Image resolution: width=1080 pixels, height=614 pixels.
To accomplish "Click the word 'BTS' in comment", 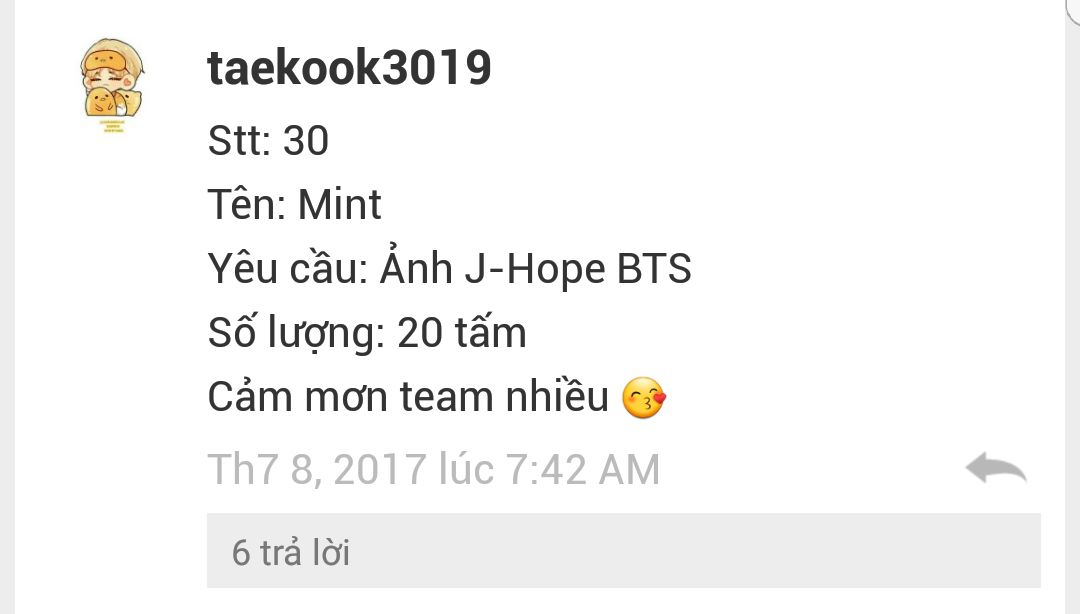I will coord(654,268).
